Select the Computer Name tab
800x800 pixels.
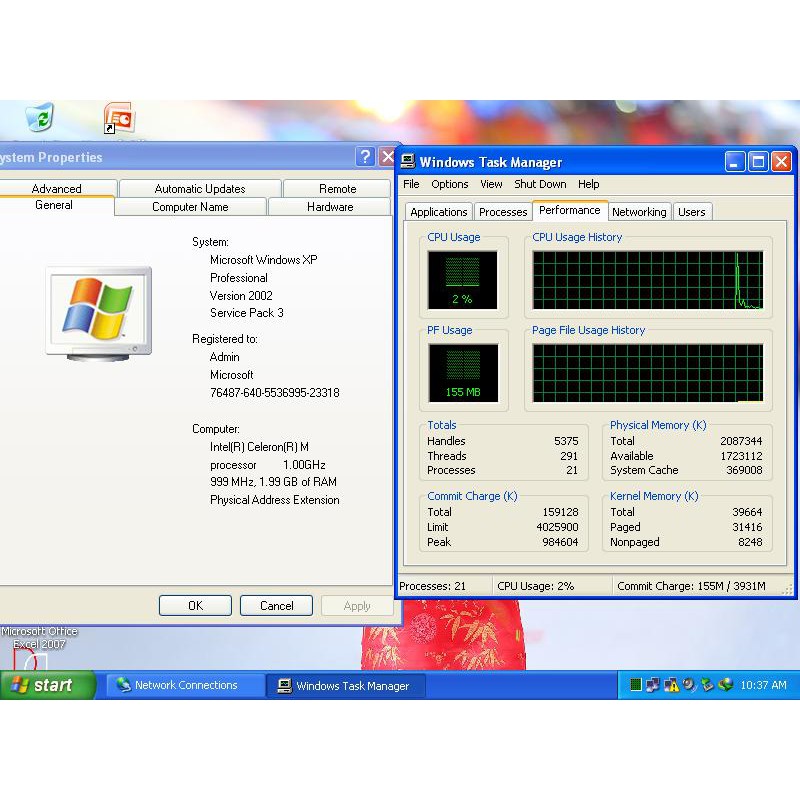(x=190, y=207)
